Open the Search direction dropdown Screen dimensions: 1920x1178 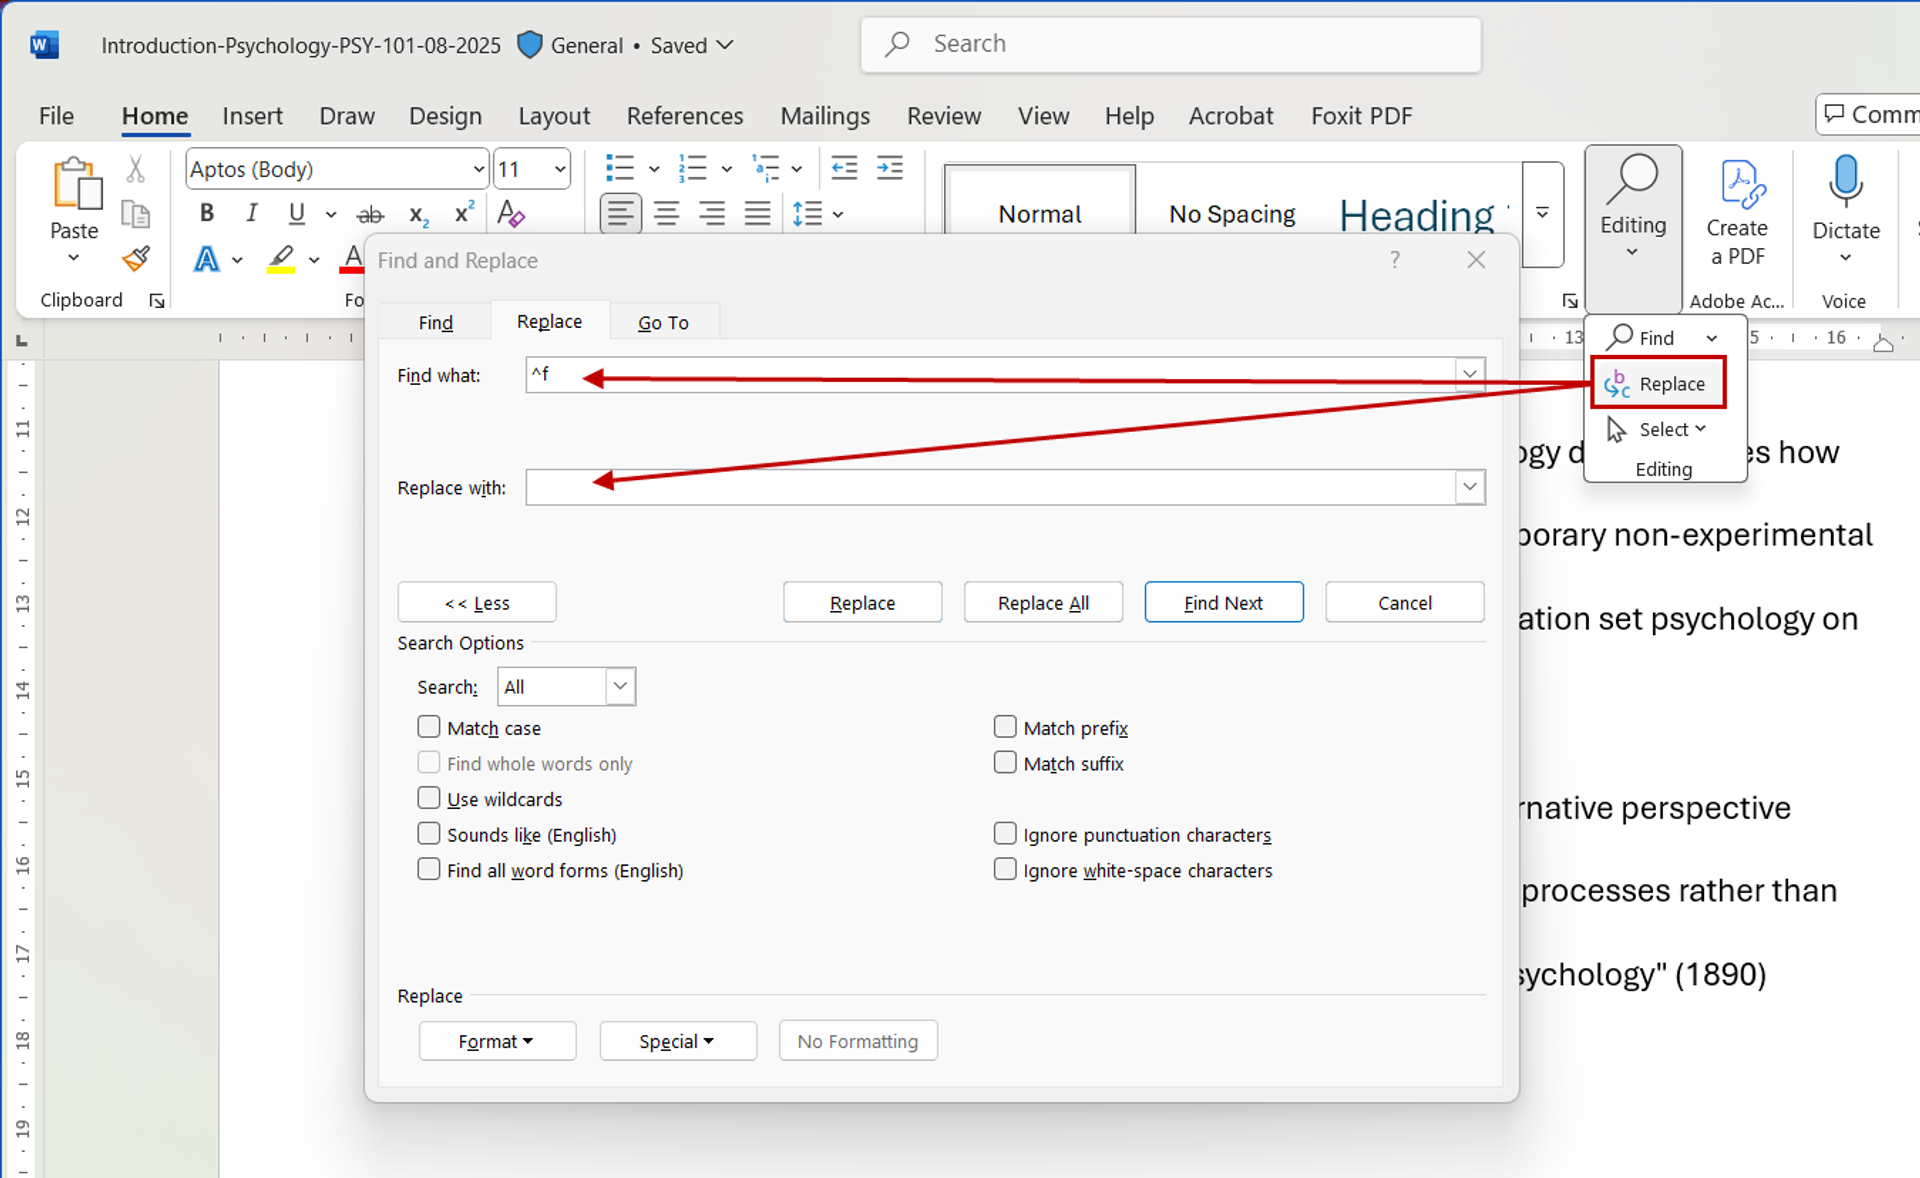point(620,686)
